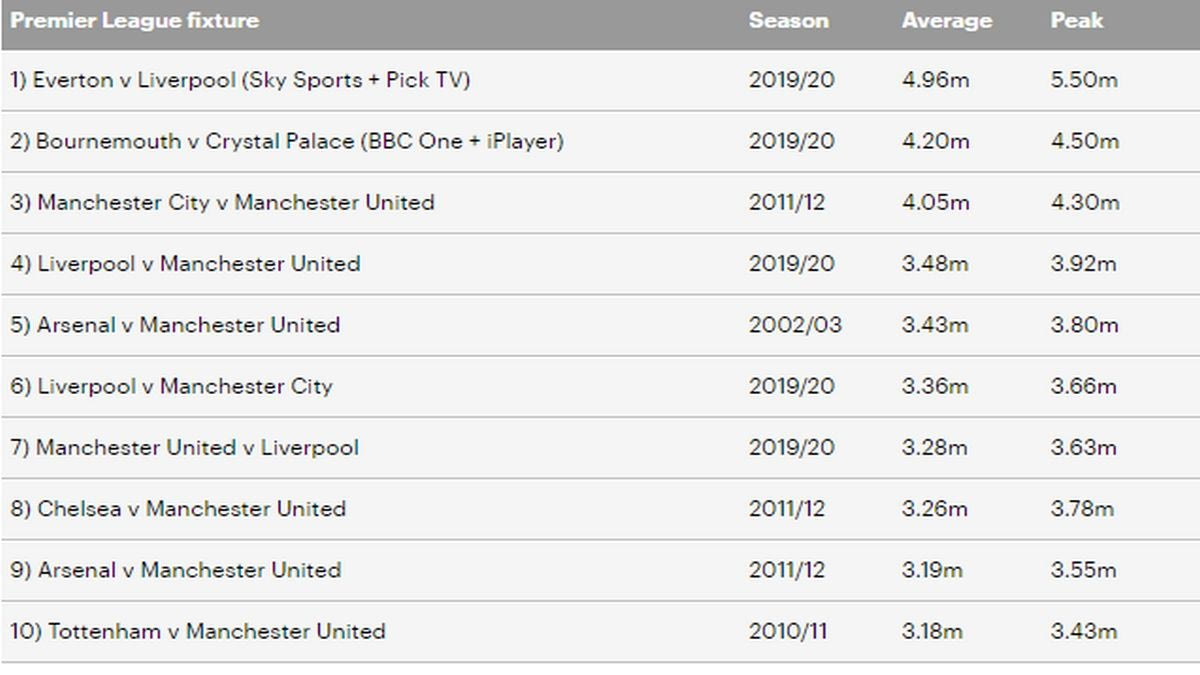This screenshot has height=675, width=1200.
Task: Click the 5.50m peak viewership value
Action: tap(1084, 80)
